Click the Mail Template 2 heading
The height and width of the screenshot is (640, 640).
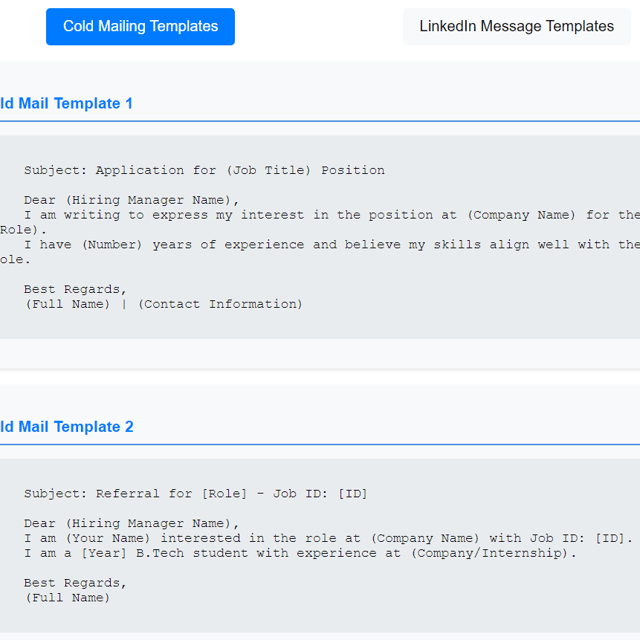pyautogui.click(x=67, y=427)
